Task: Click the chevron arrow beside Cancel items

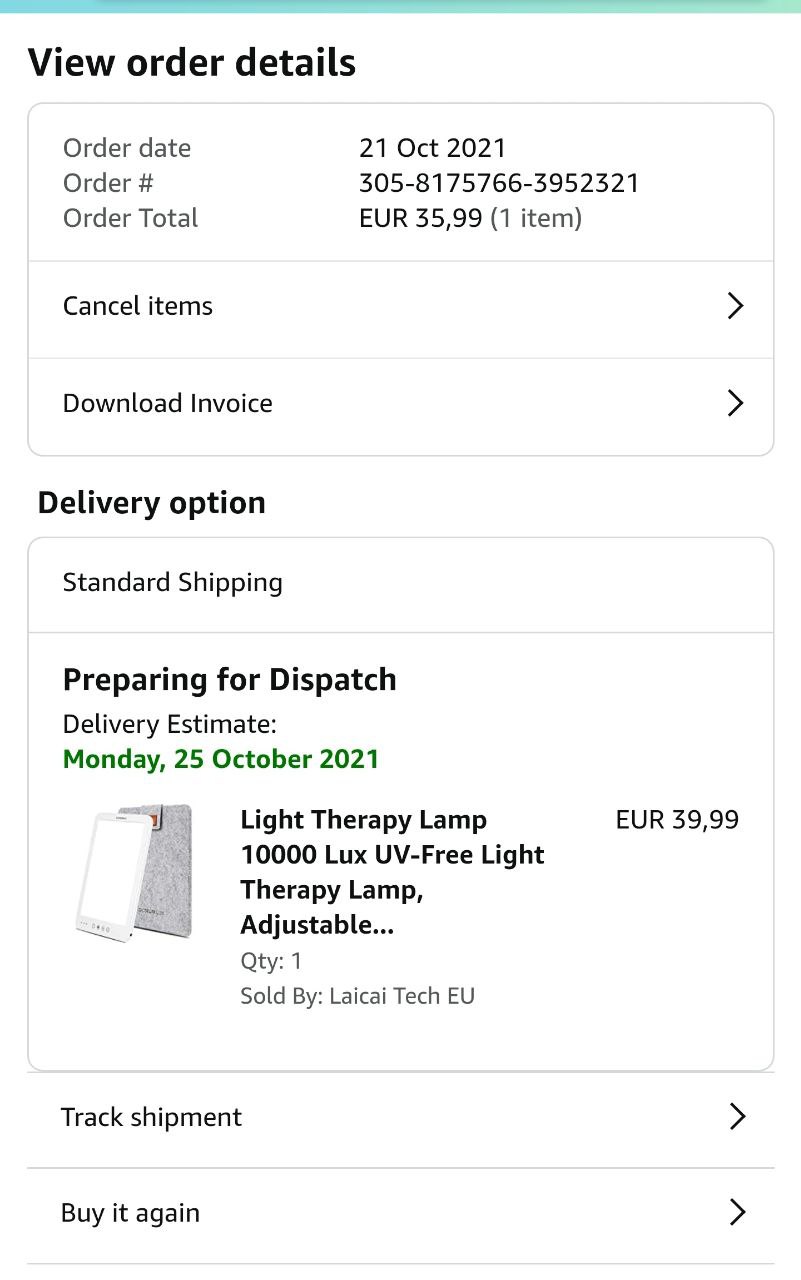Action: pos(735,306)
